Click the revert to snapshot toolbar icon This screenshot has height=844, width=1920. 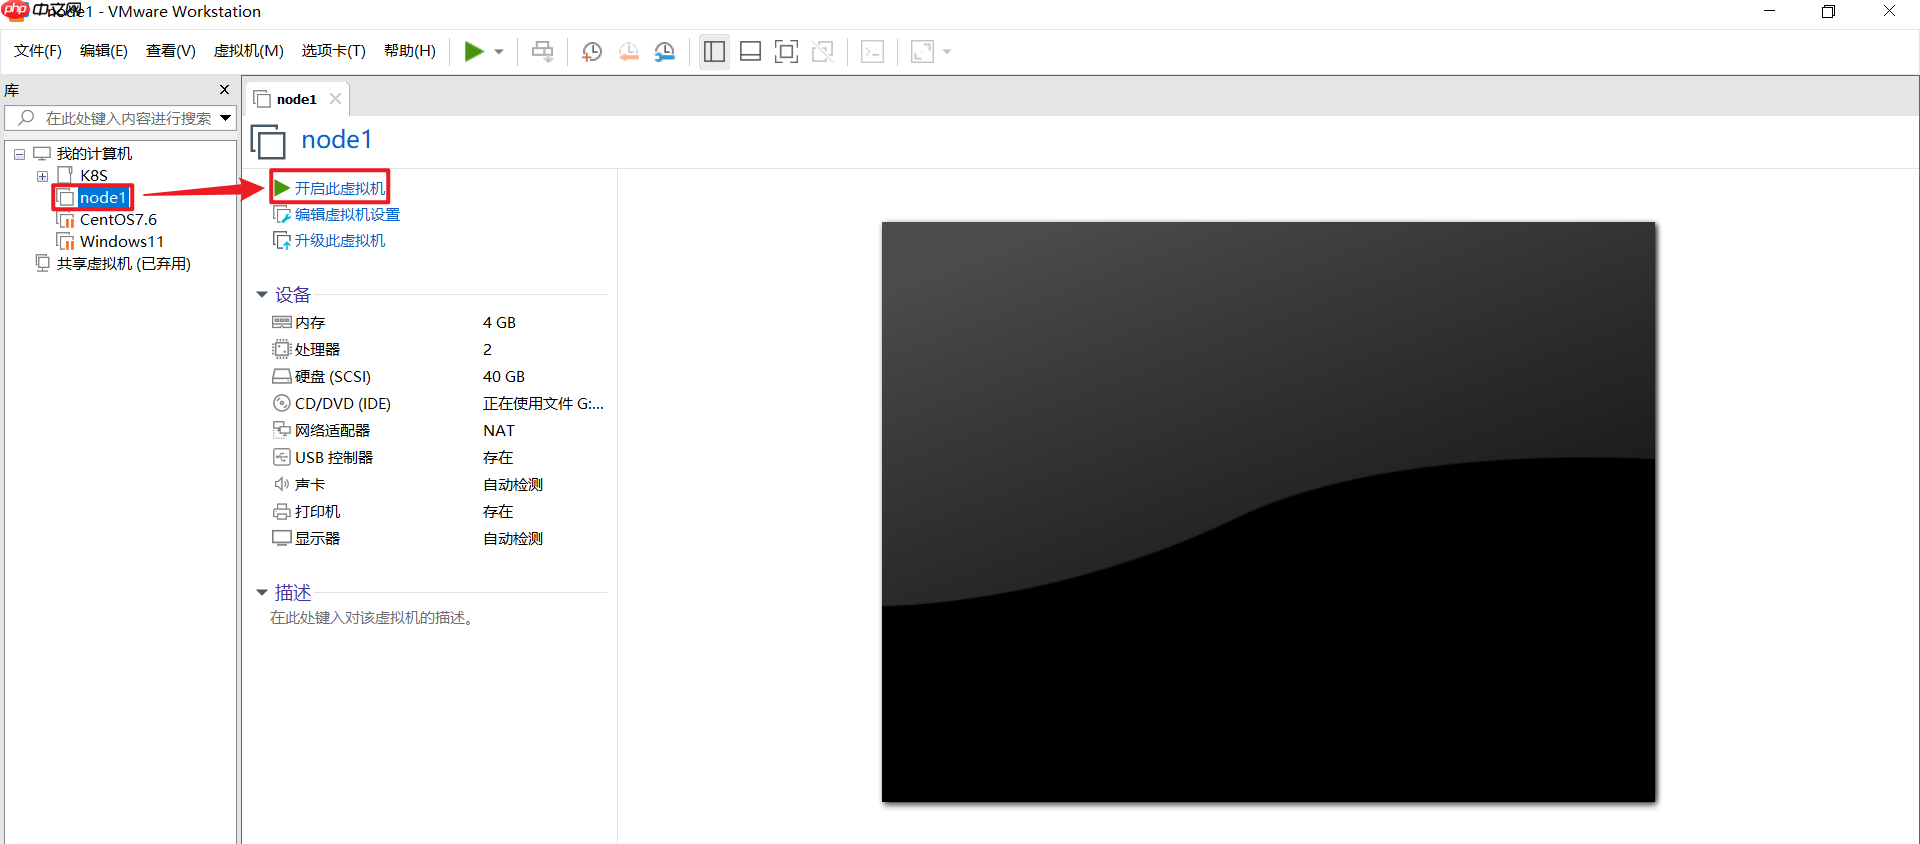629,52
